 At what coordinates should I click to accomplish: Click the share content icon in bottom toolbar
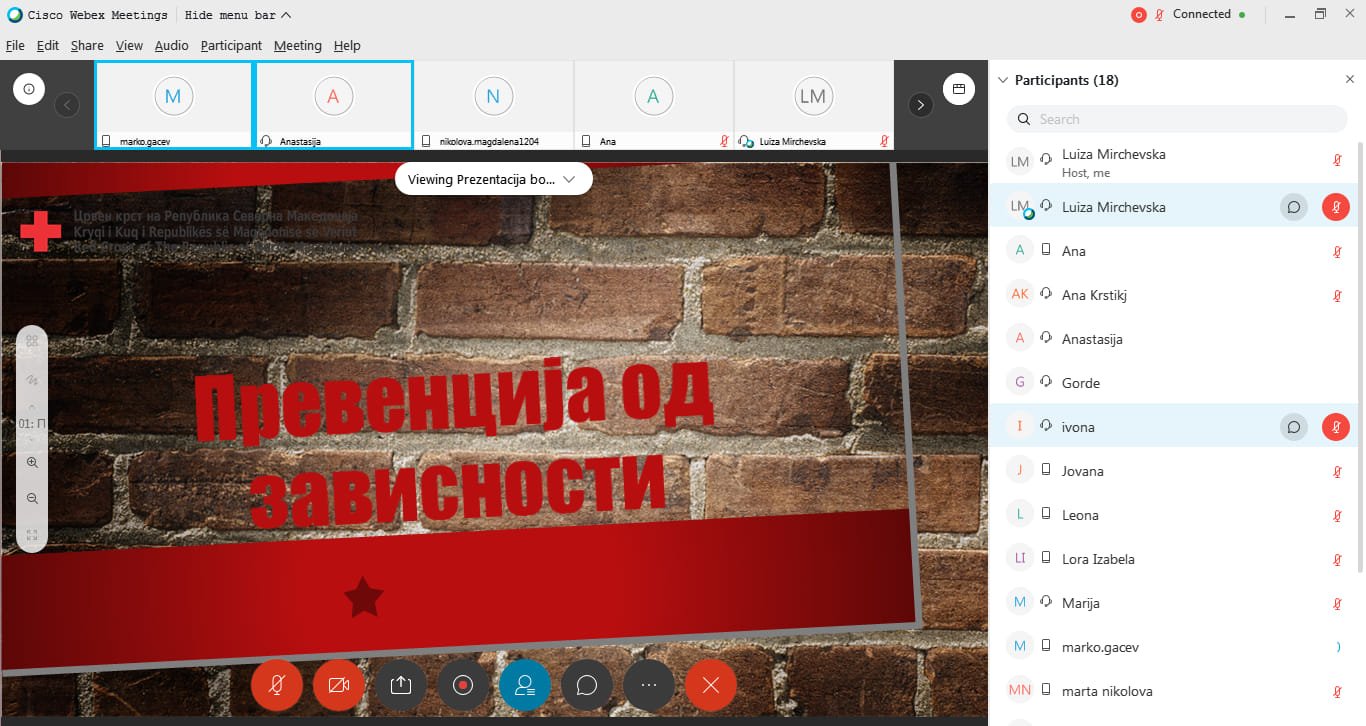coord(401,685)
